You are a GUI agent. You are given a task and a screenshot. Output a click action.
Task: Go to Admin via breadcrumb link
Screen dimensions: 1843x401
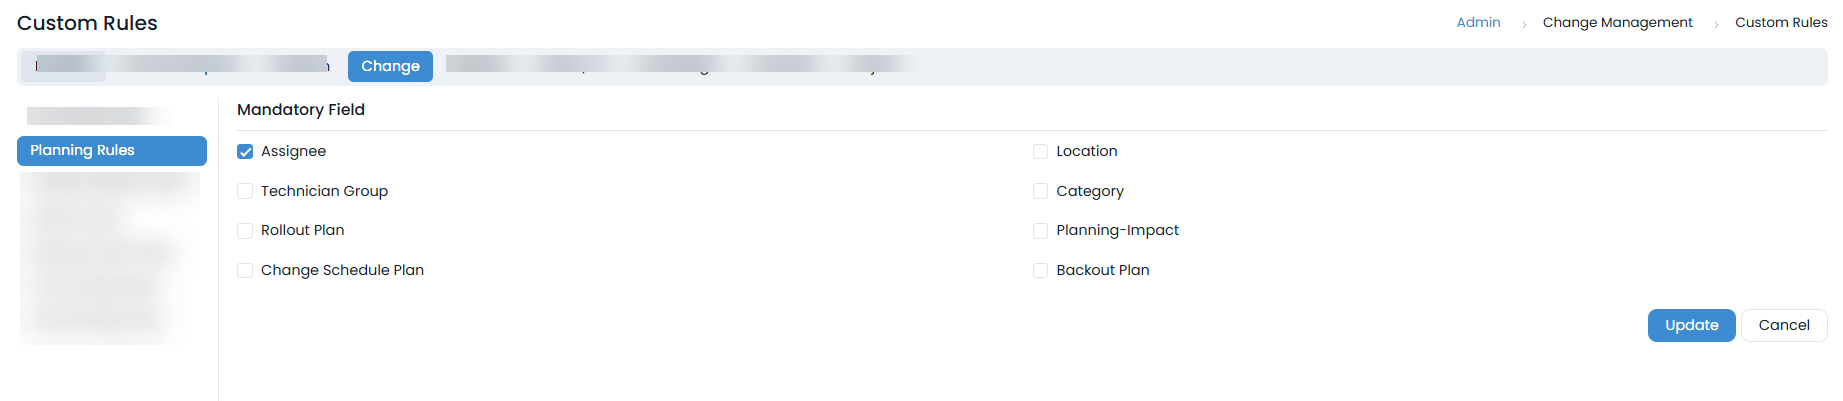[x=1478, y=22]
